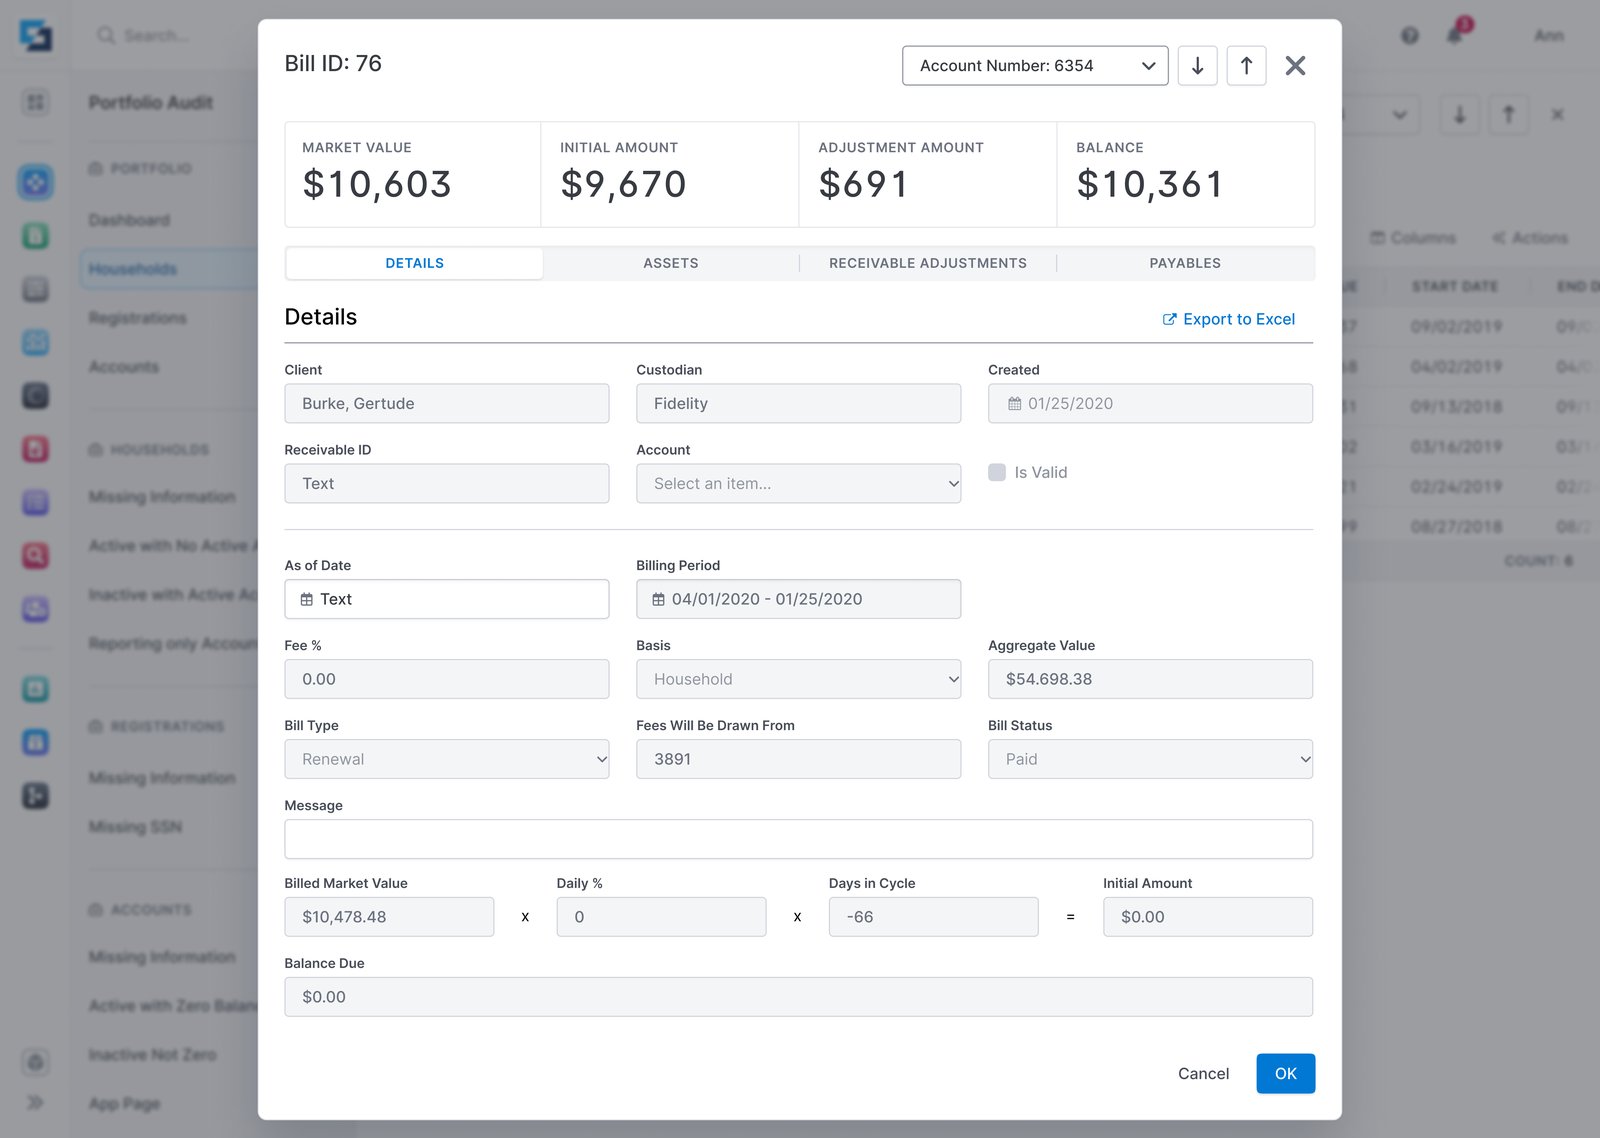Open the Payables tab

tap(1185, 263)
